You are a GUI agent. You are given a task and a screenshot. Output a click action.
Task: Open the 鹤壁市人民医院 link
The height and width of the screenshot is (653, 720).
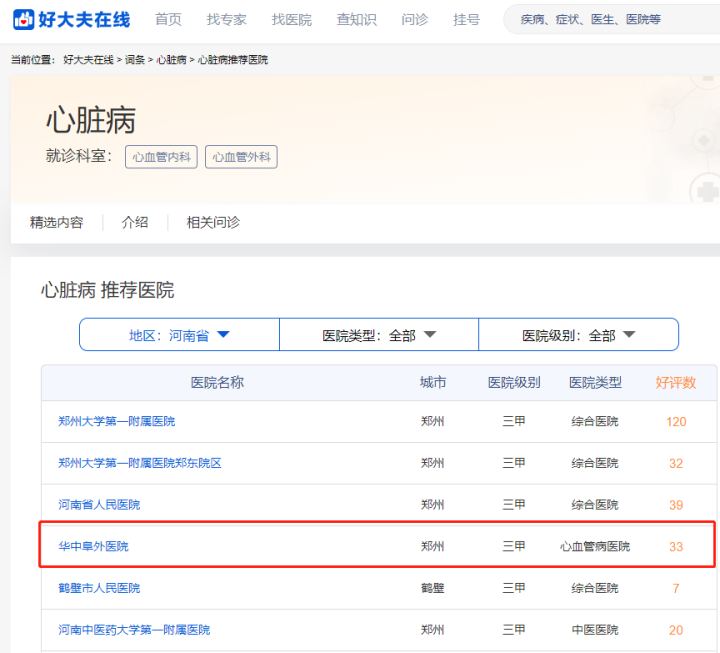[x=99, y=588]
